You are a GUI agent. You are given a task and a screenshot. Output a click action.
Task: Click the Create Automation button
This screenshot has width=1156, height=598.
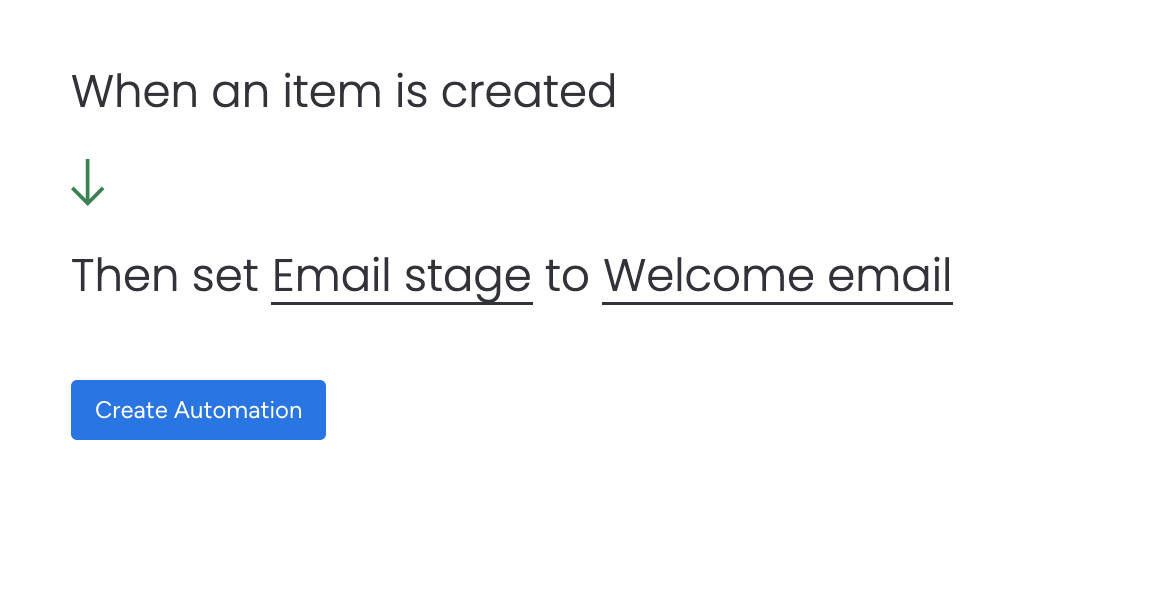(198, 410)
